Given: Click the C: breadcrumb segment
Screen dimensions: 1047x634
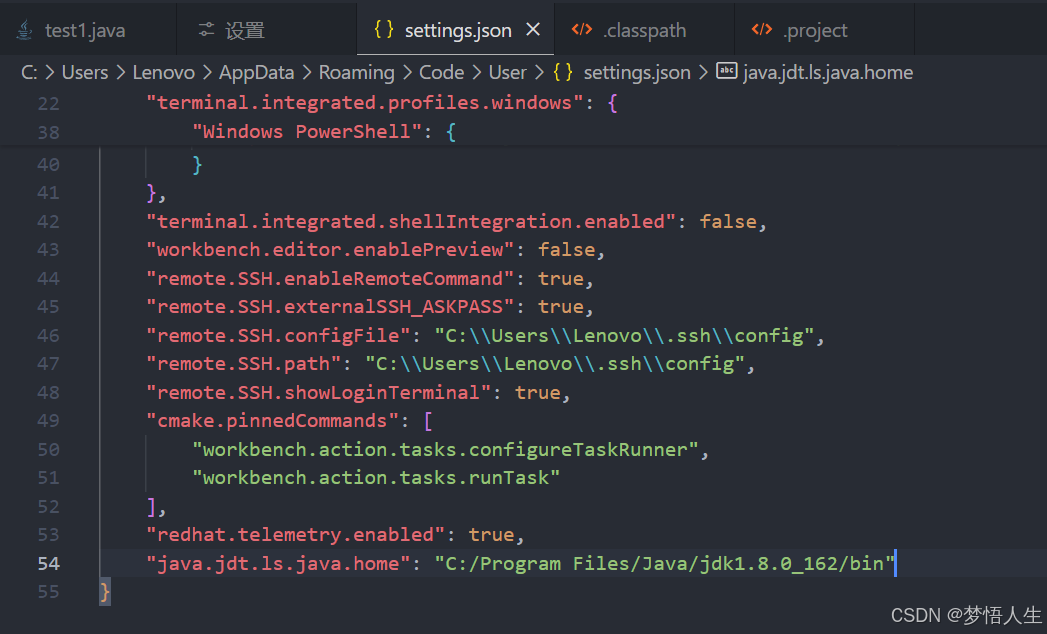Looking at the screenshot, I should [x=29, y=72].
